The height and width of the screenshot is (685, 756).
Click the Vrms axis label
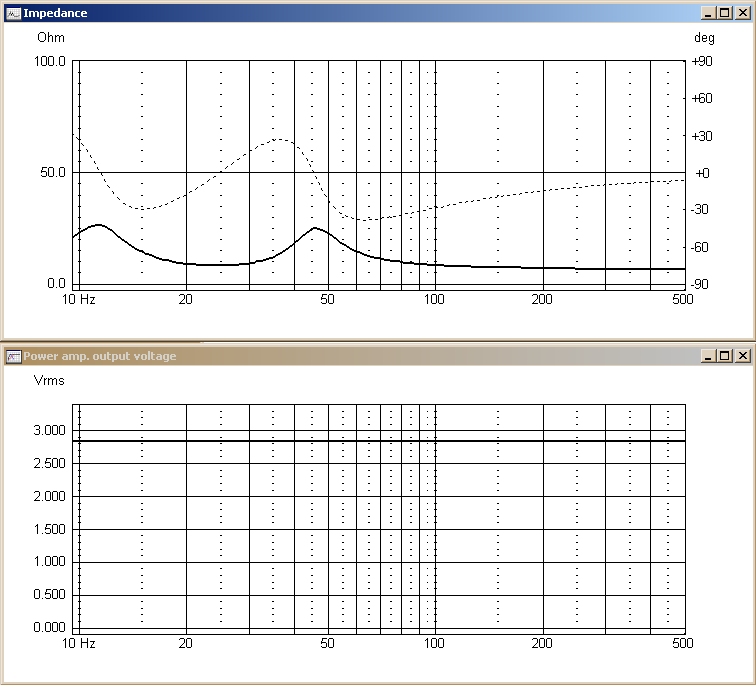pyautogui.click(x=49, y=380)
